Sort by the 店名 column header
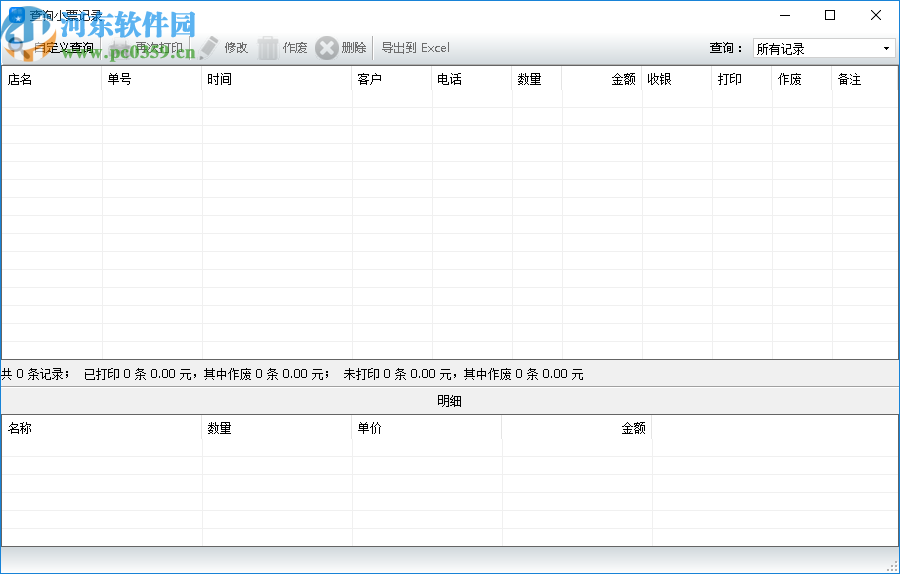Image resolution: width=900 pixels, height=574 pixels. click(52, 79)
